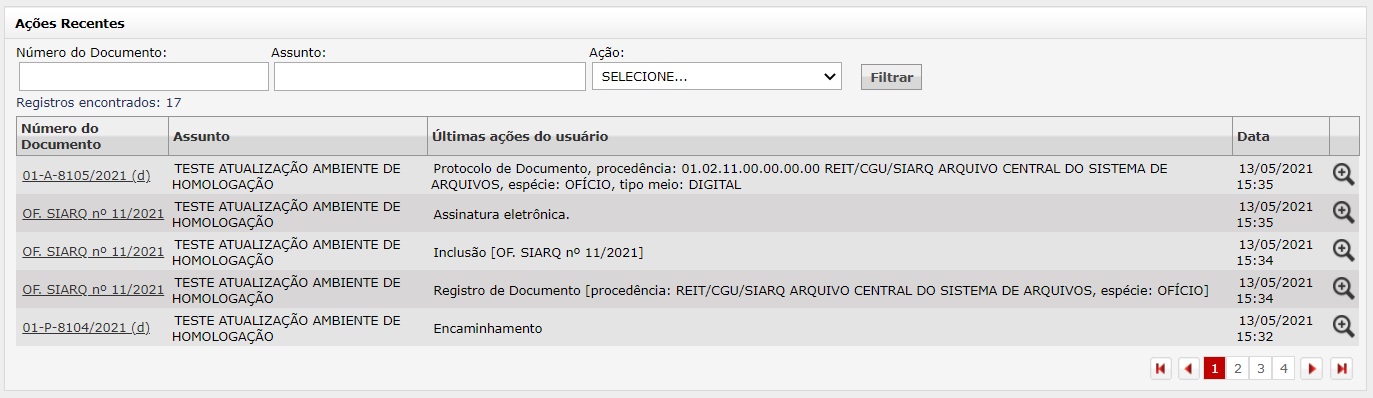Open OF. SIARQ nº 11/2021 link in Assinatura eletrônica row
The image size is (1373, 398).
click(93, 213)
